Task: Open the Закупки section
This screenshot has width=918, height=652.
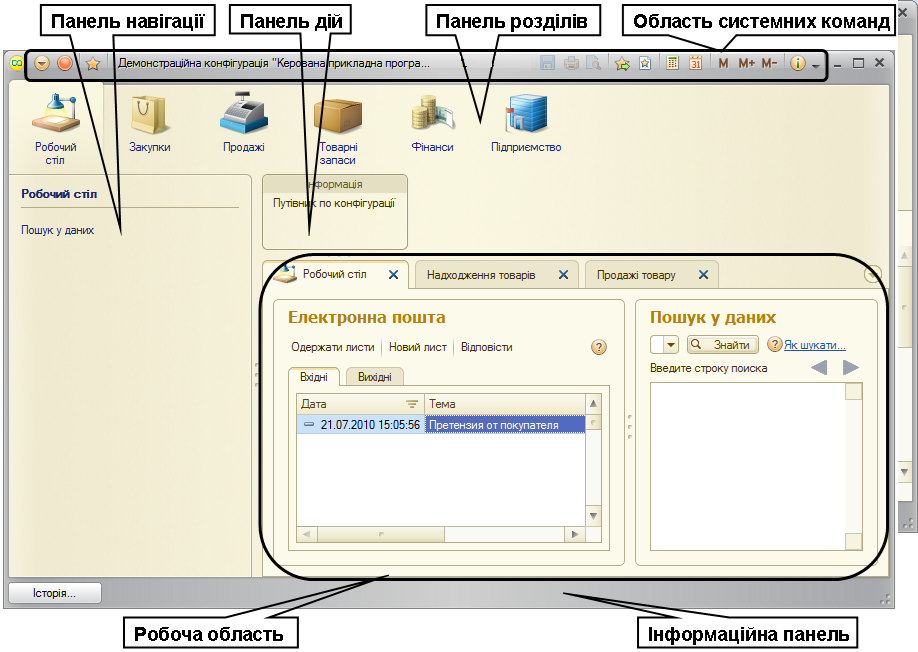Action: click(150, 123)
